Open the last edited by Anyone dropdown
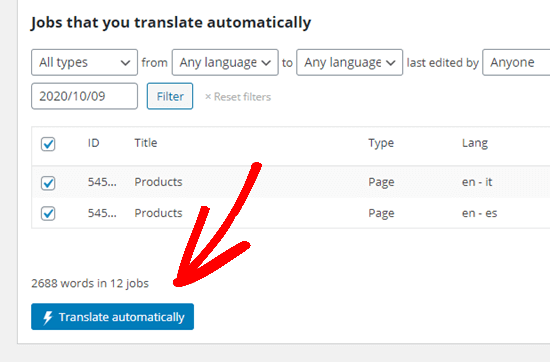Image resolution: width=550 pixels, height=362 pixels. [x=516, y=62]
